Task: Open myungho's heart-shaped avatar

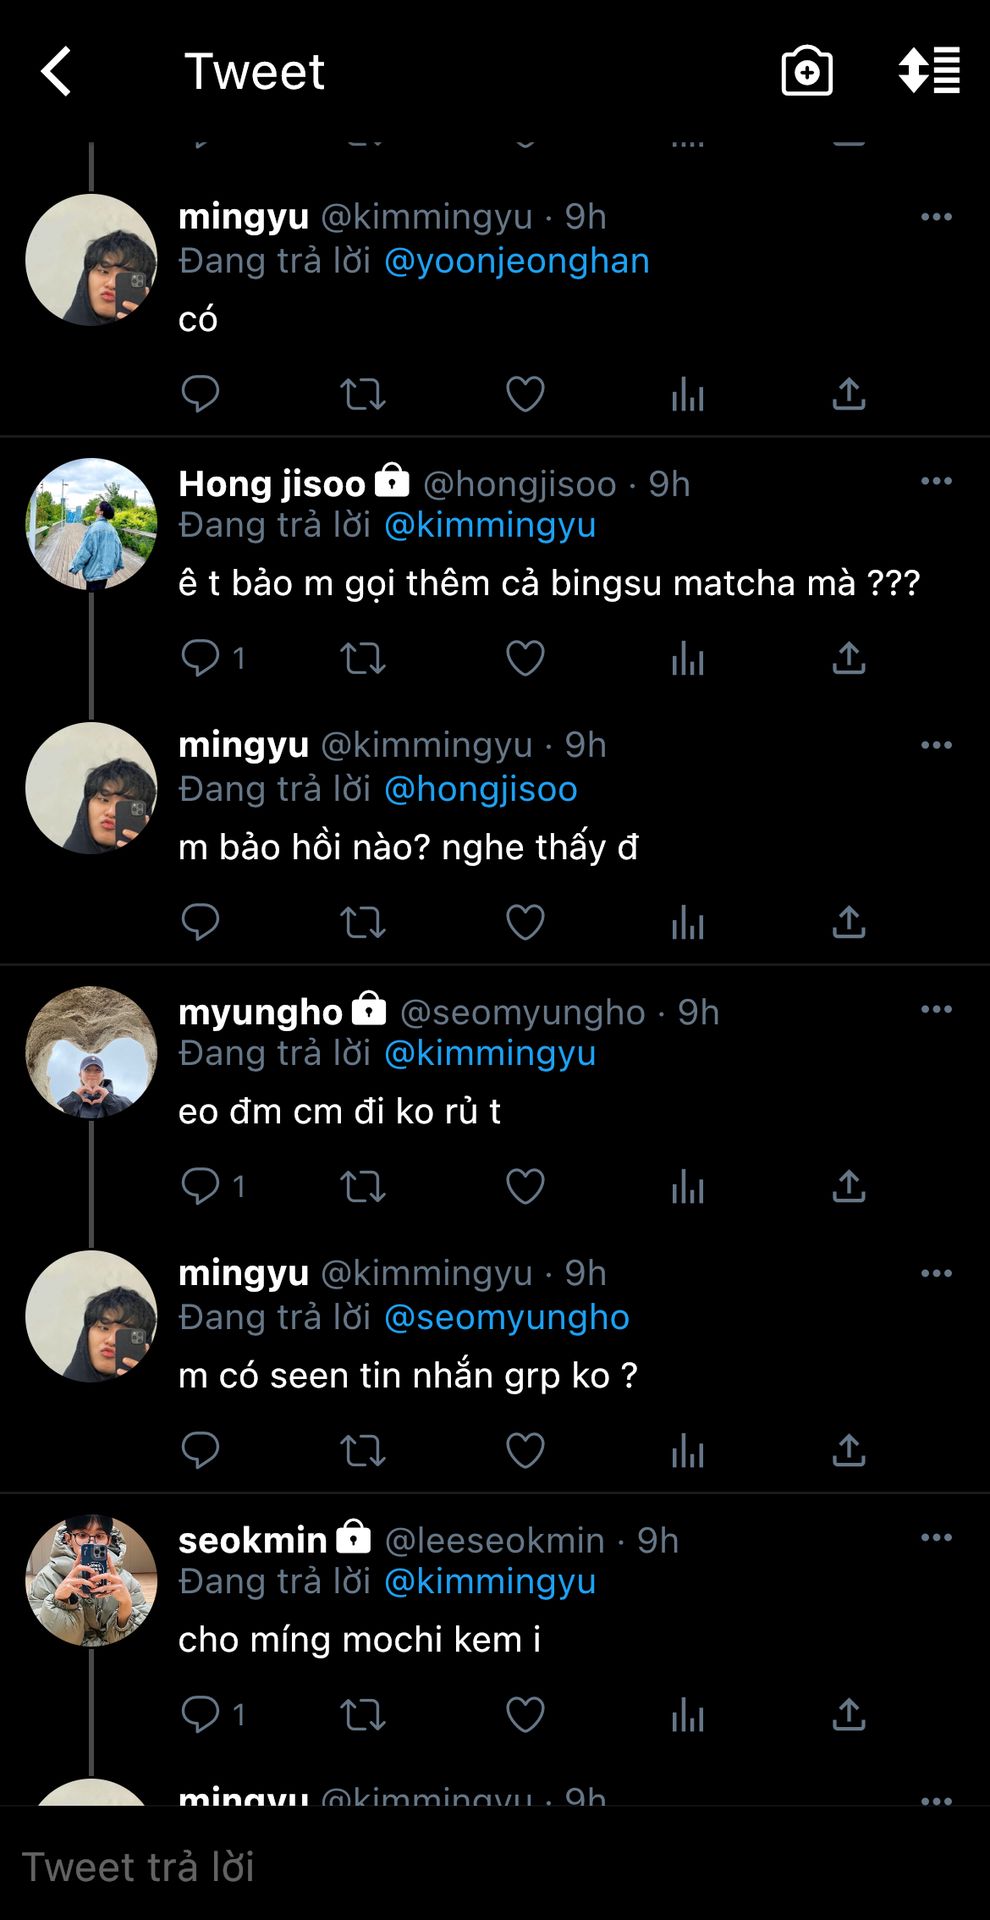Action: click(x=91, y=1052)
